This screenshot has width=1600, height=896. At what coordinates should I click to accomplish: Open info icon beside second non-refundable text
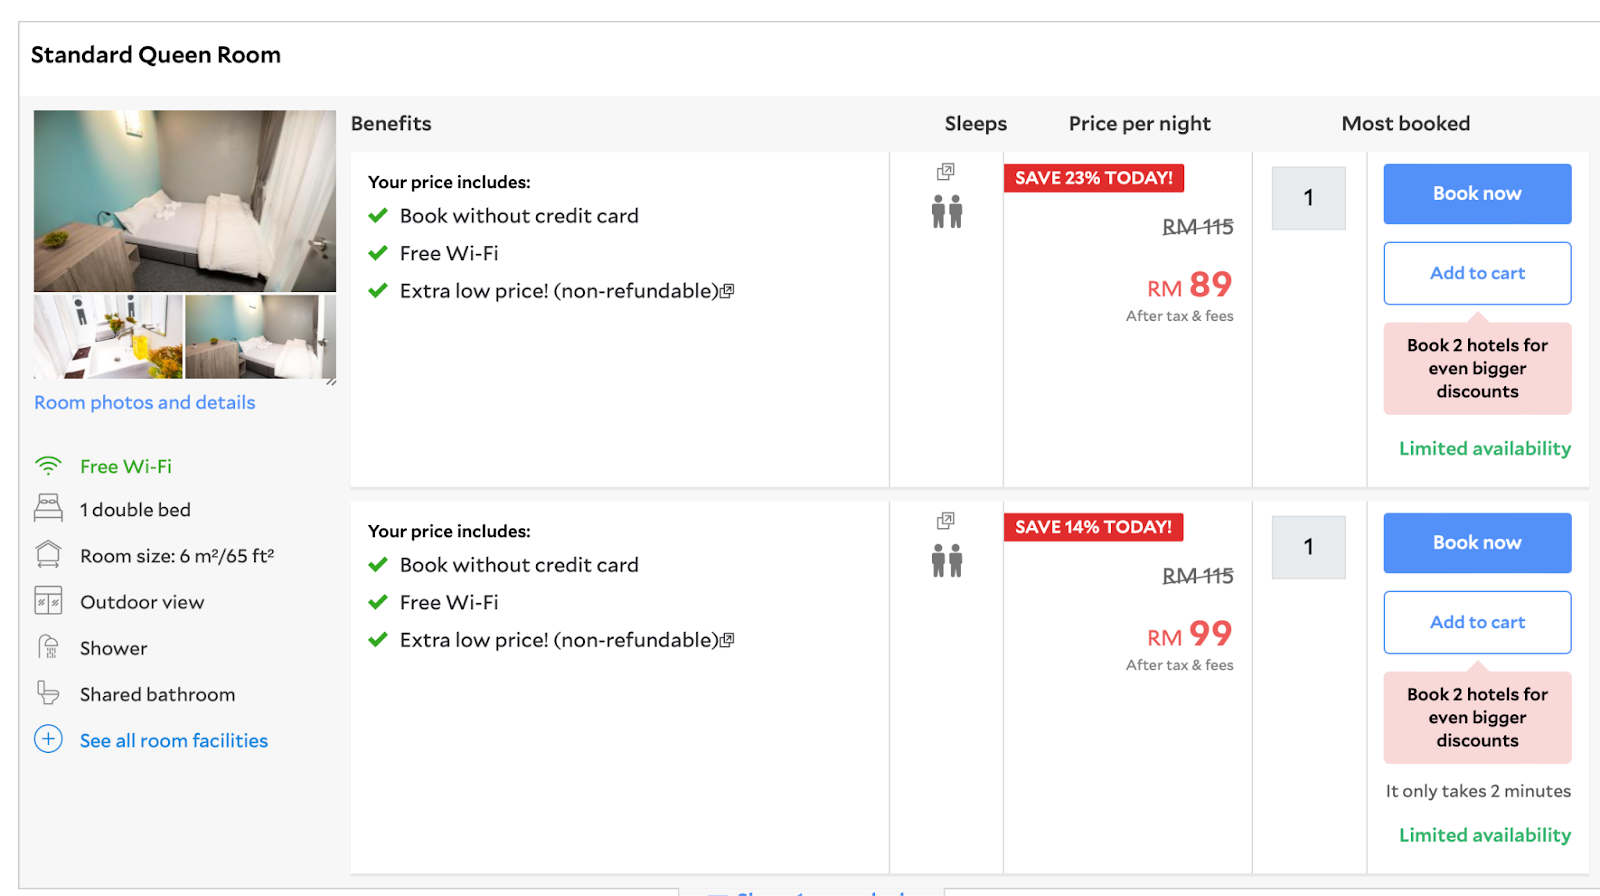pos(728,640)
